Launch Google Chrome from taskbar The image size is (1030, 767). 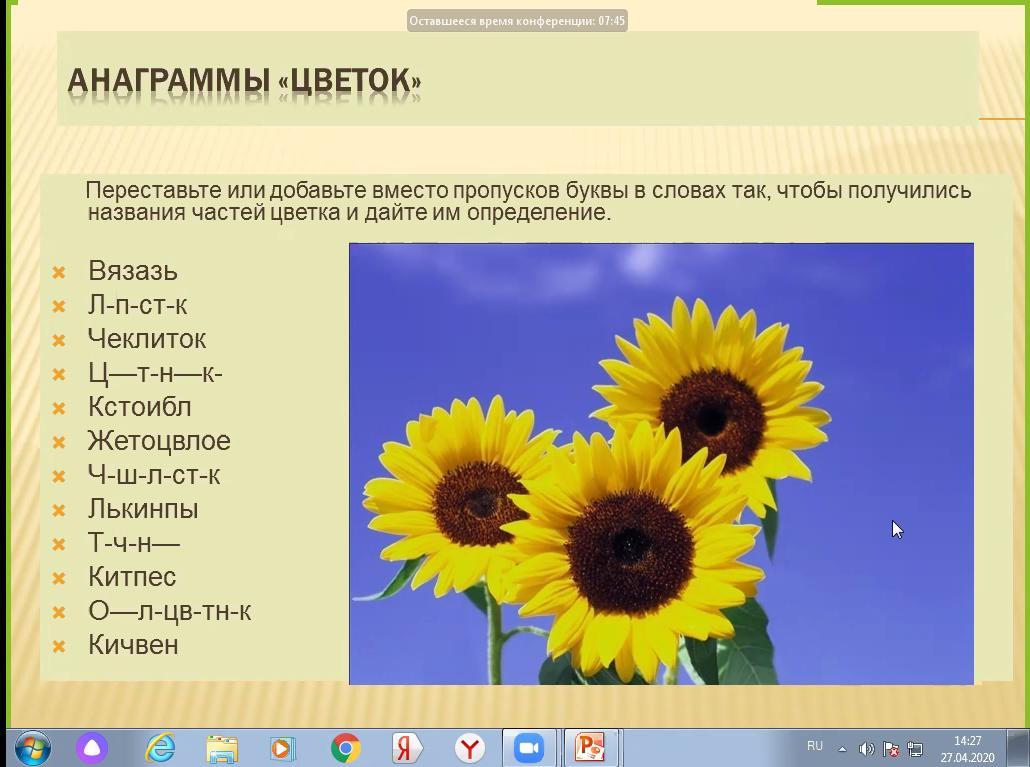(x=346, y=748)
